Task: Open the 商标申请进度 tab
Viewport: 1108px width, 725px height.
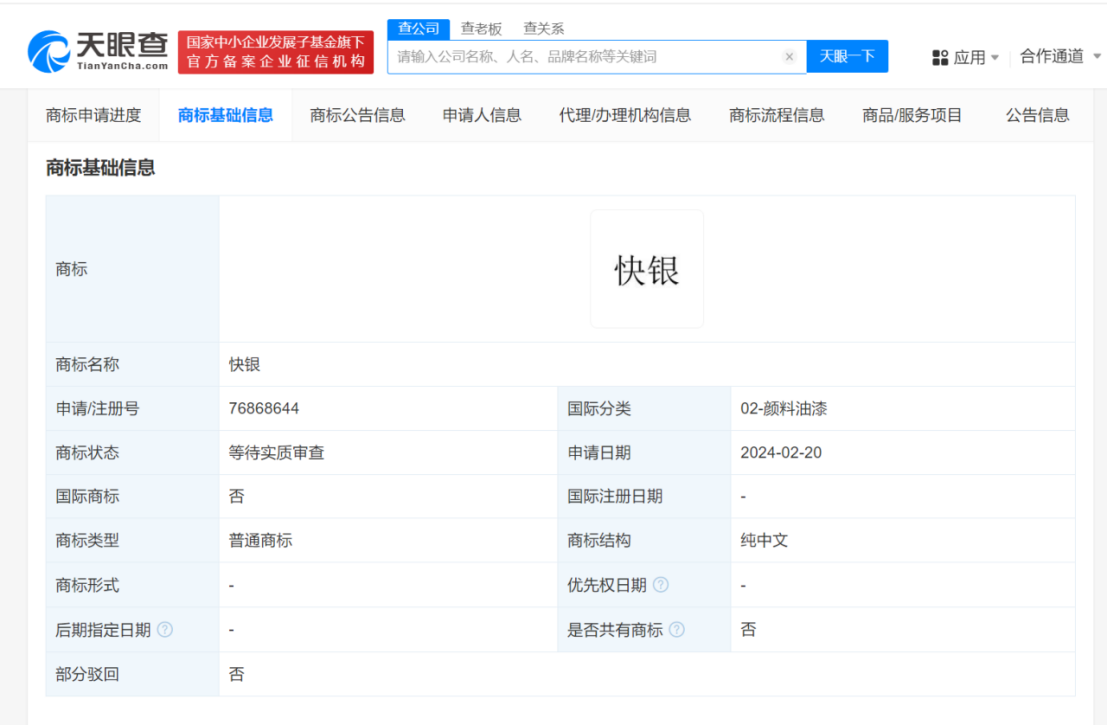Action: tap(93, 115)
